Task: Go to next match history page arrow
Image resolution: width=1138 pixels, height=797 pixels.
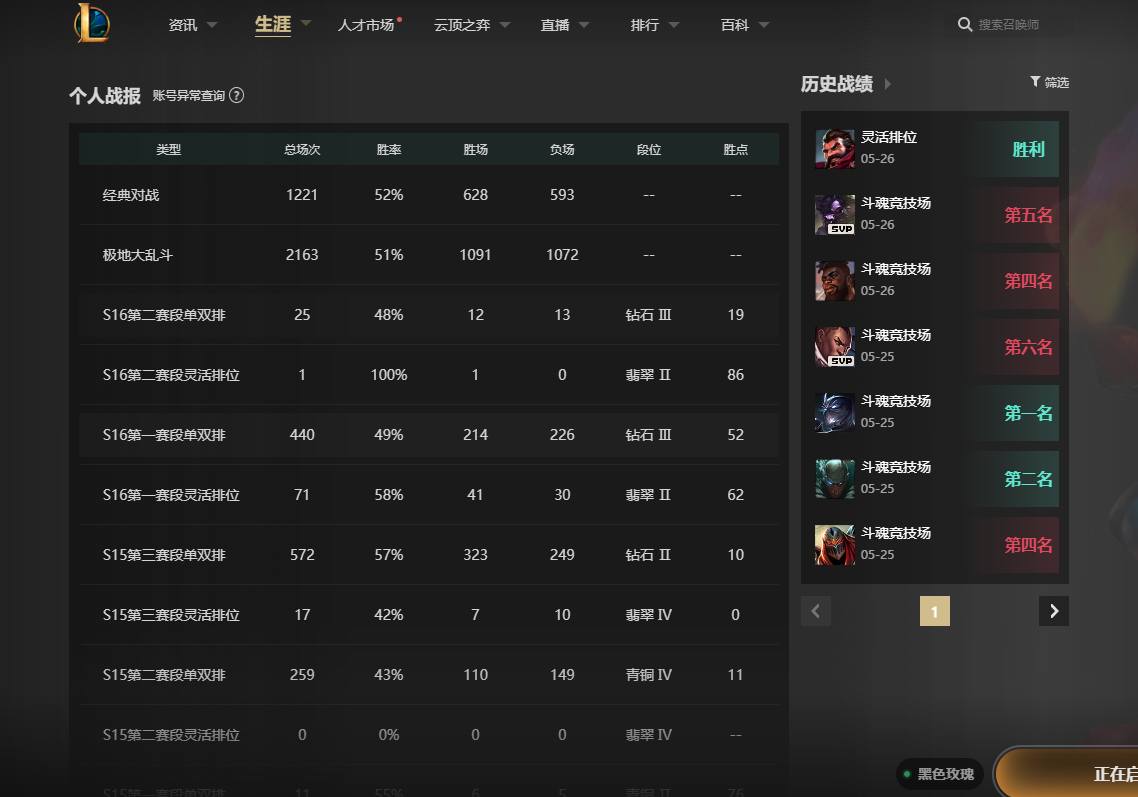Action: pos(1054,611)
